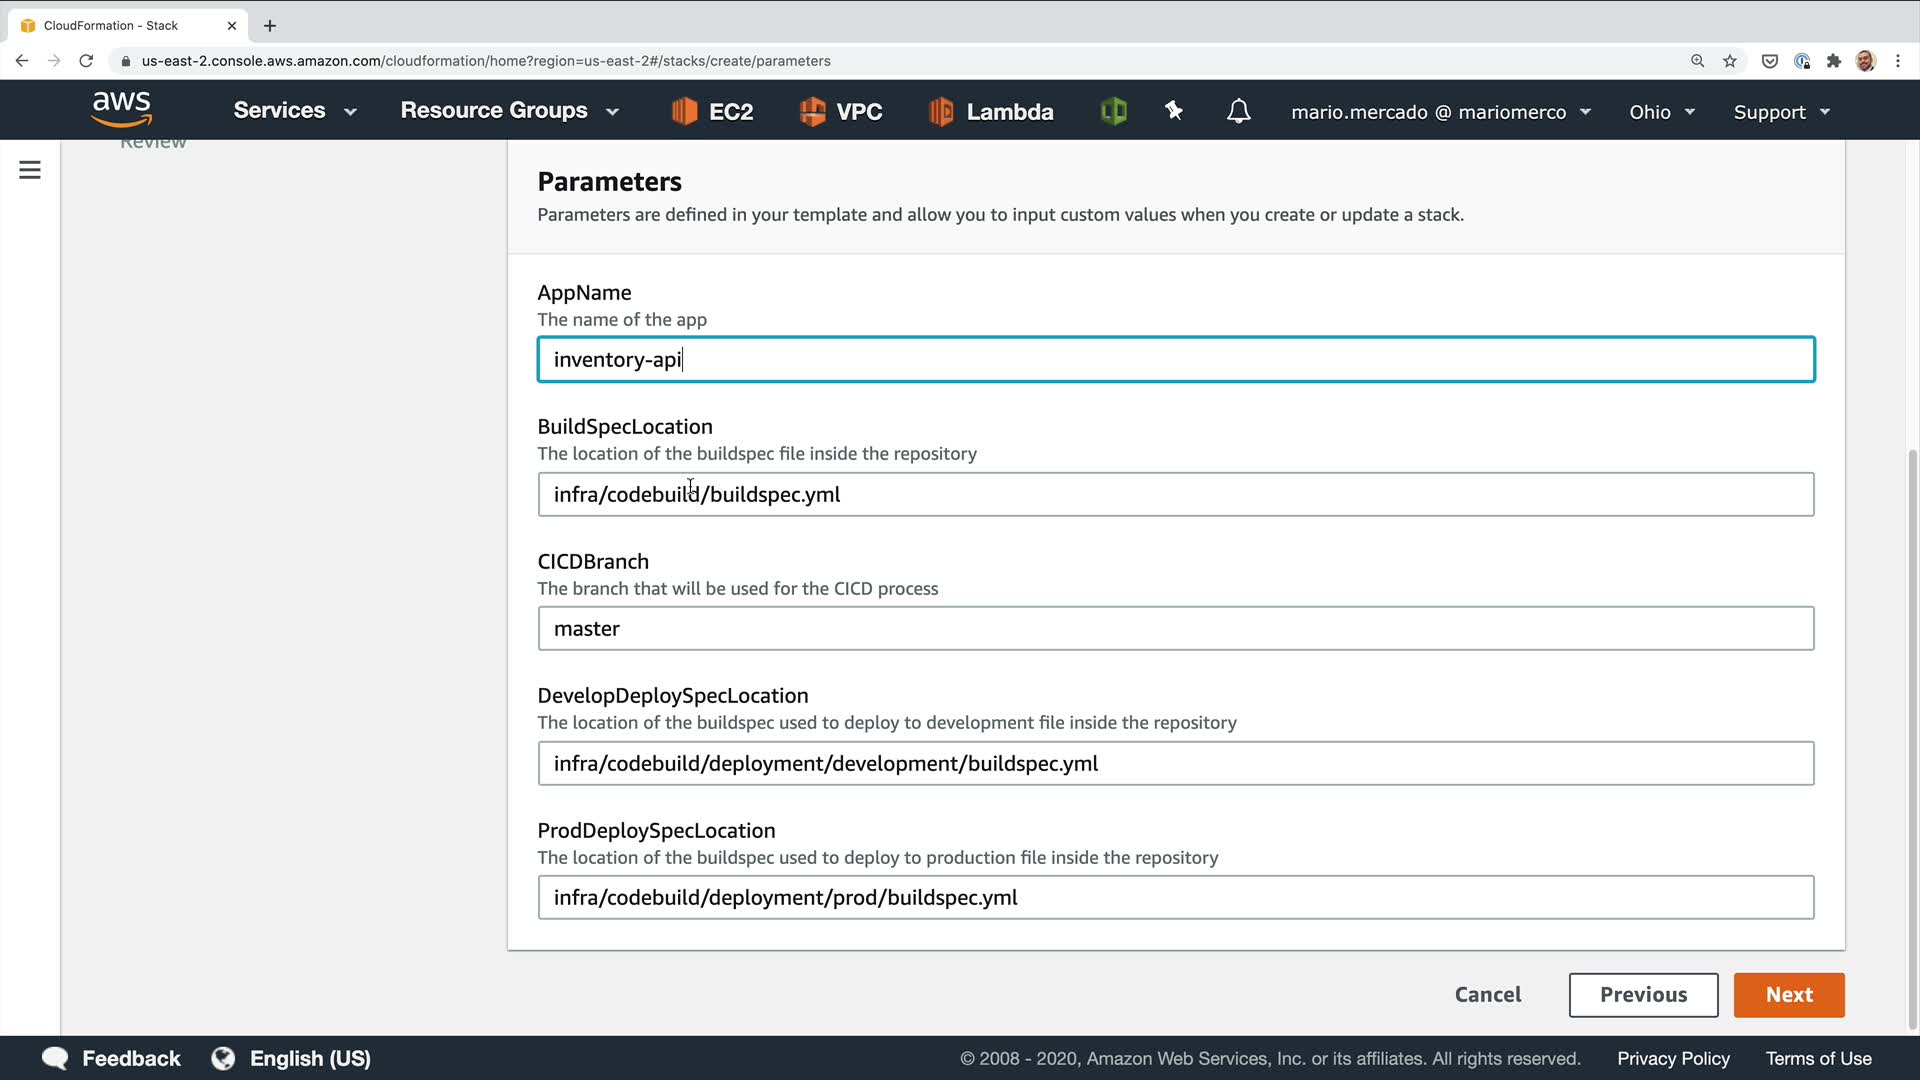Open the notifications bell
The image size is (1920, 1080).
(1238, 111)
